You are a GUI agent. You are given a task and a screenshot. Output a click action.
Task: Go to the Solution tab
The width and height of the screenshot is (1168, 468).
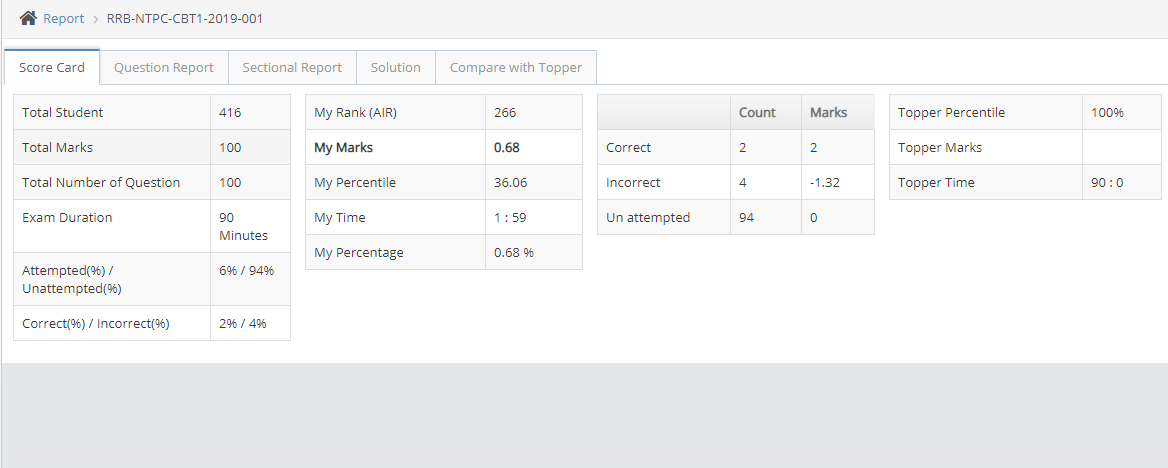[395, 68]
